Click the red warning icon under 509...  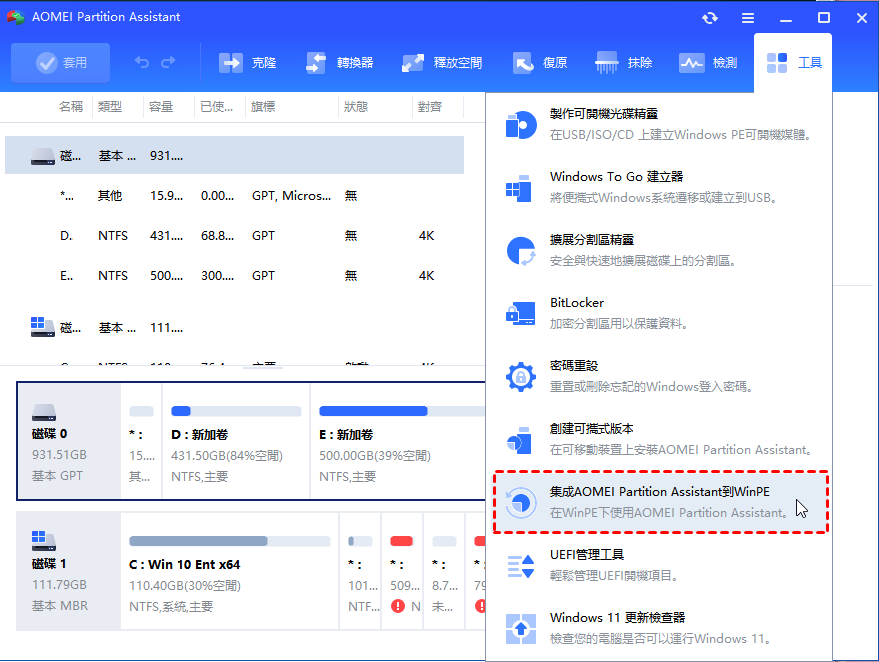tap(398, 606)
